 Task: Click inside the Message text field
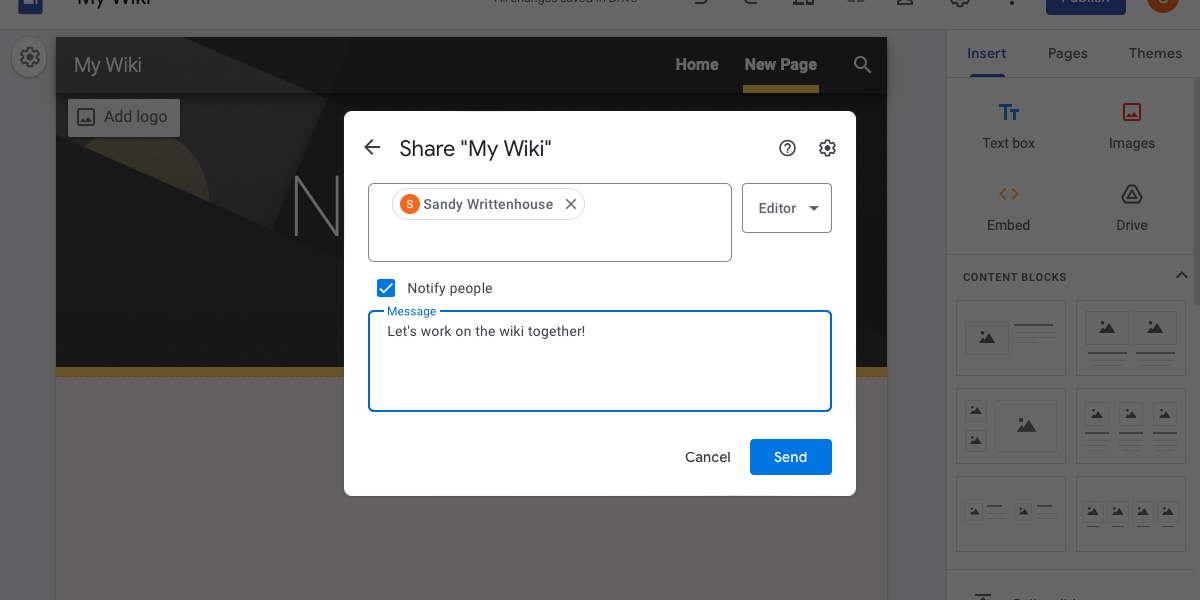(599, 360)
